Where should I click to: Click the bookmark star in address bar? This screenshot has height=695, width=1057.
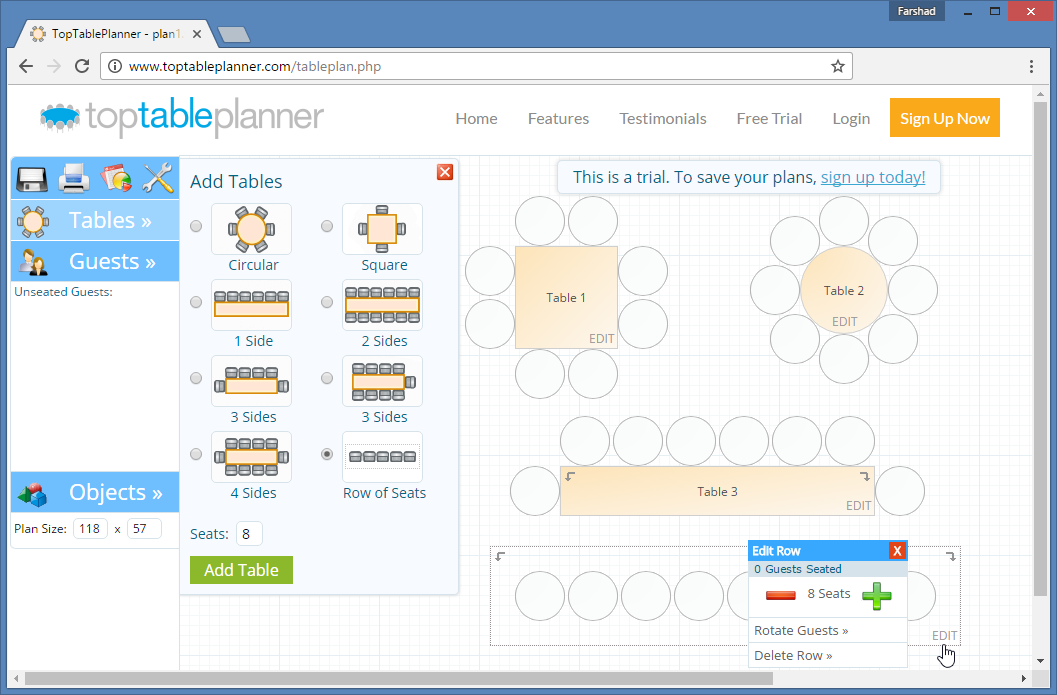(837, 66)
